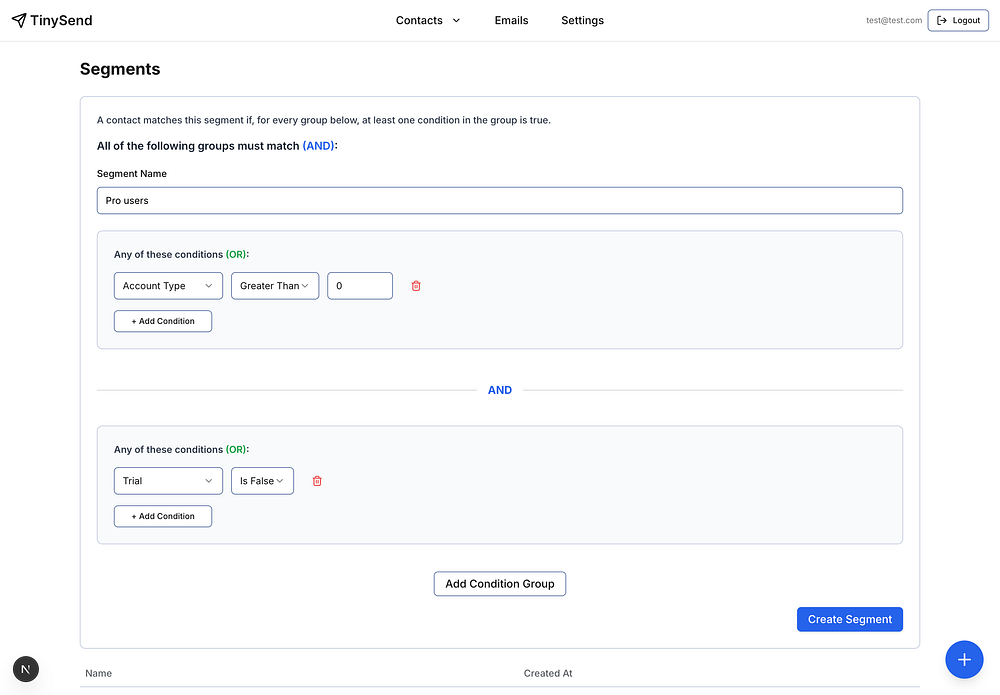1000x695 pixels.
Task: Change the Greater Than operator dropdown
Action: coord(275,286)
